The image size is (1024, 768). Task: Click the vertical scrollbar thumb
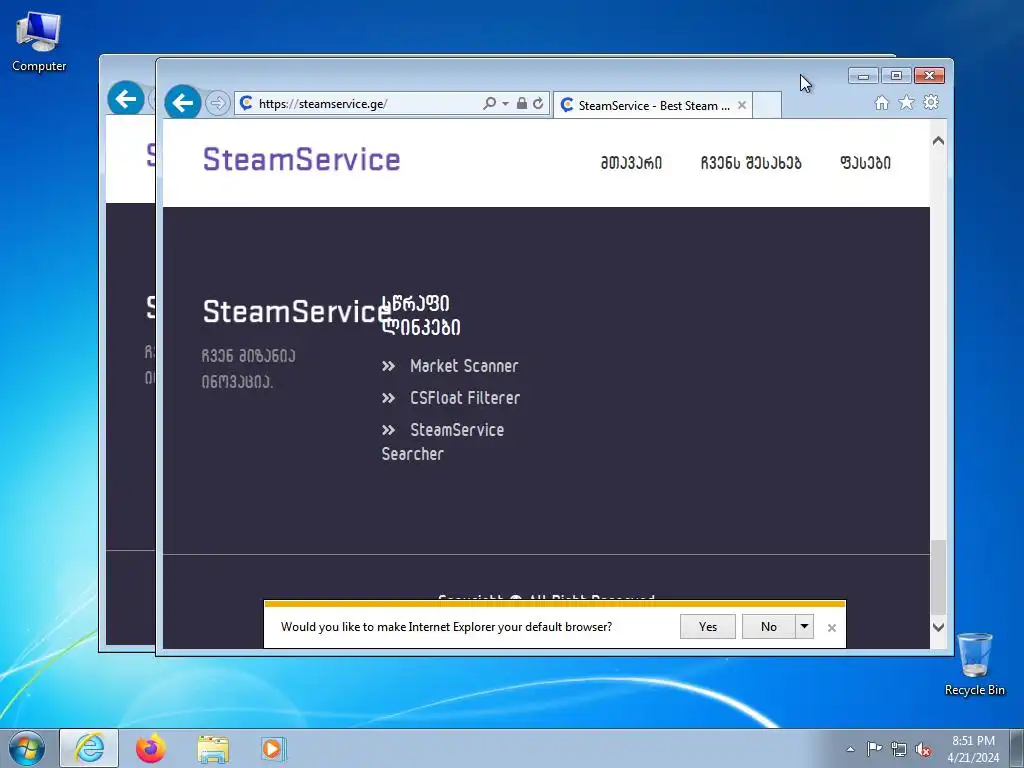pyautogui.click(x=938, y=577)
